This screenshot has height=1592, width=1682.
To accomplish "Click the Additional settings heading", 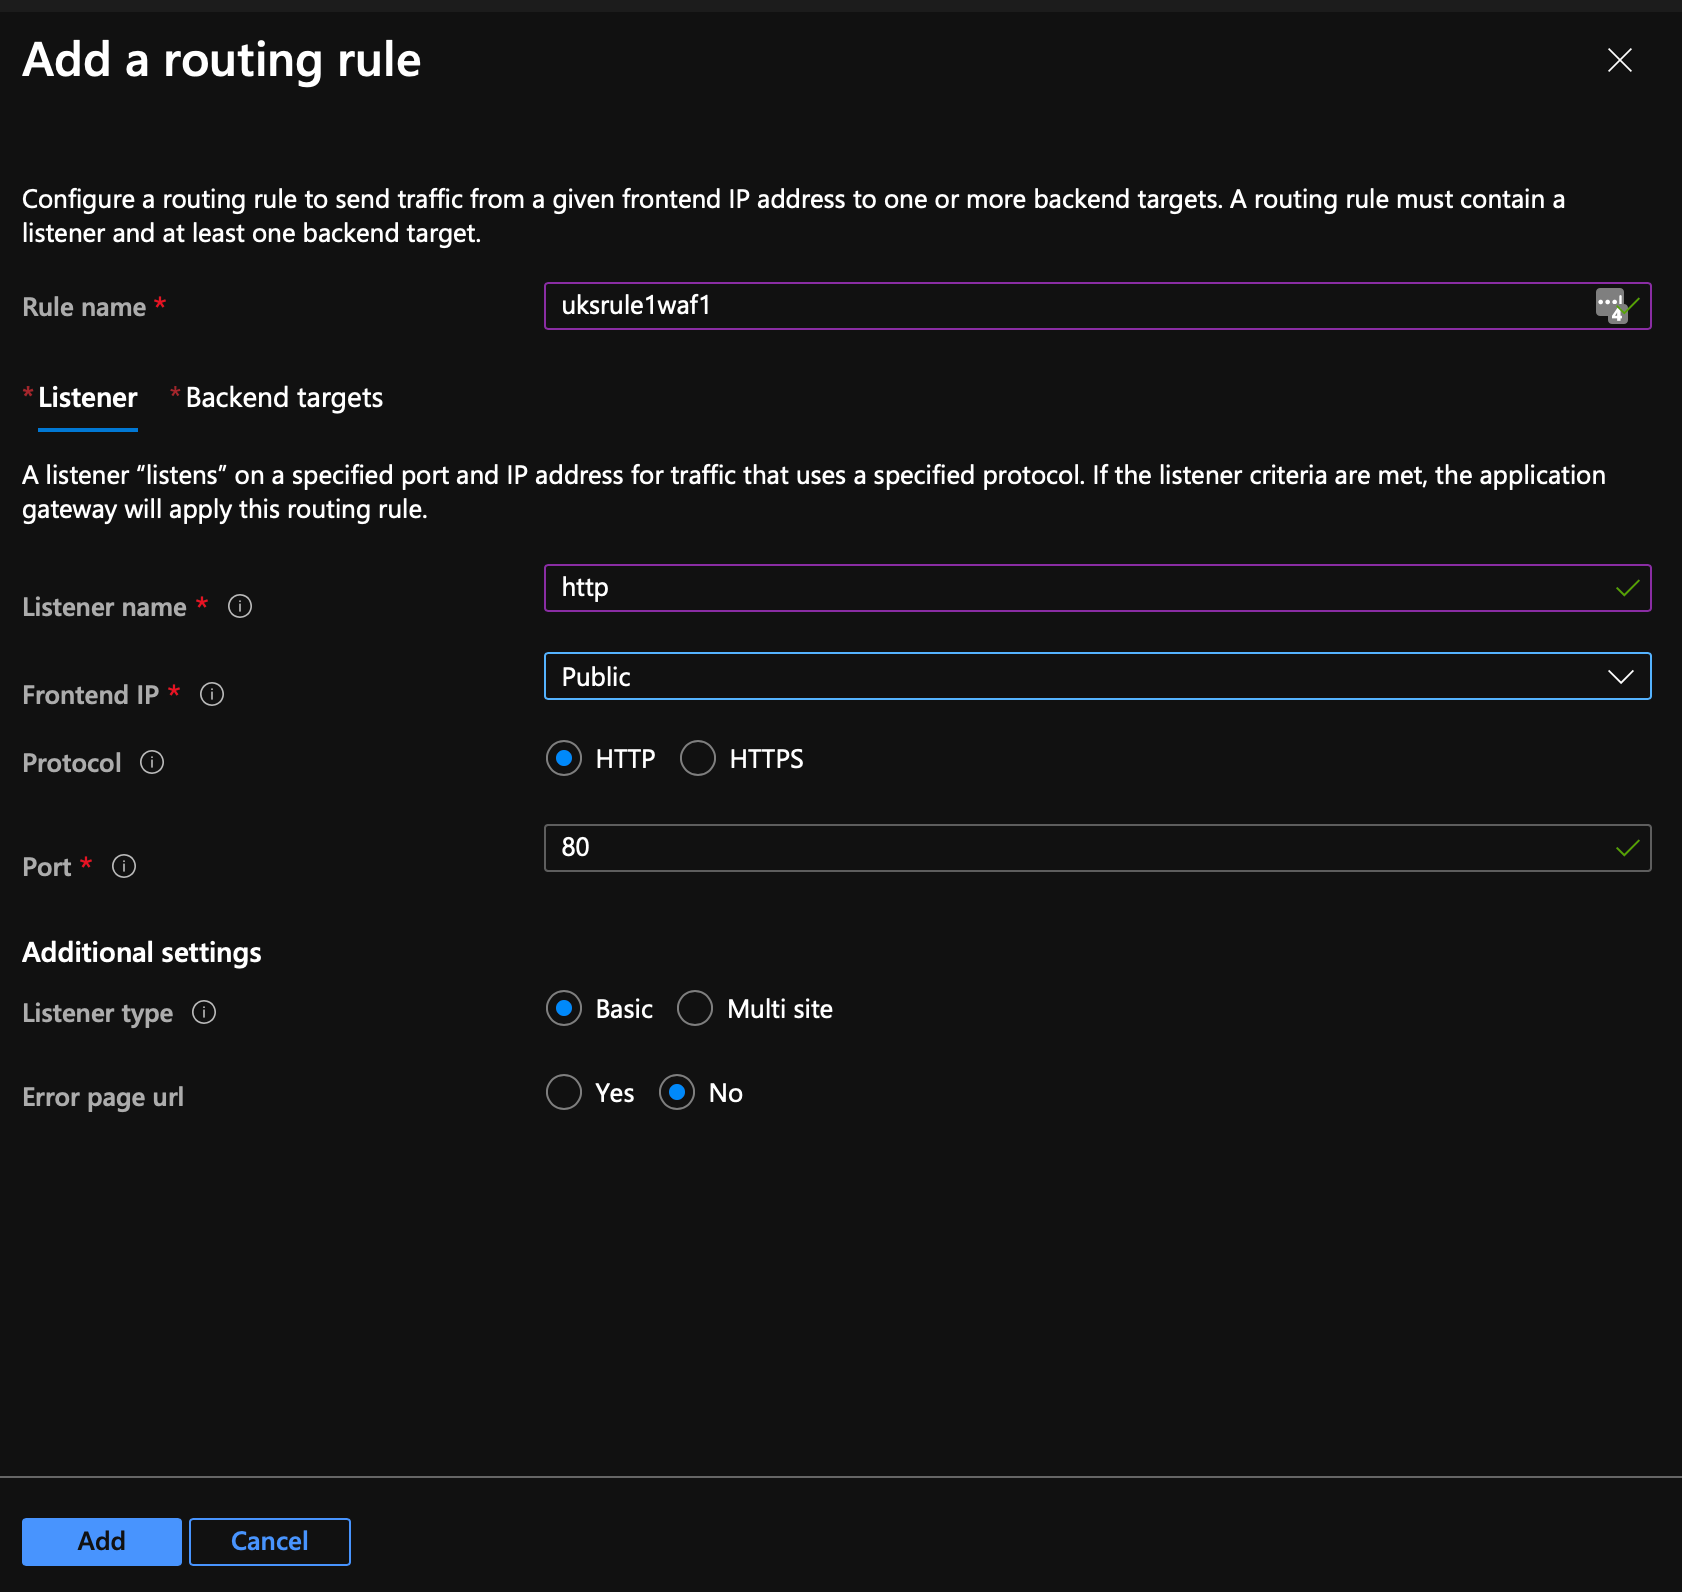I will [x=142, y=952].
